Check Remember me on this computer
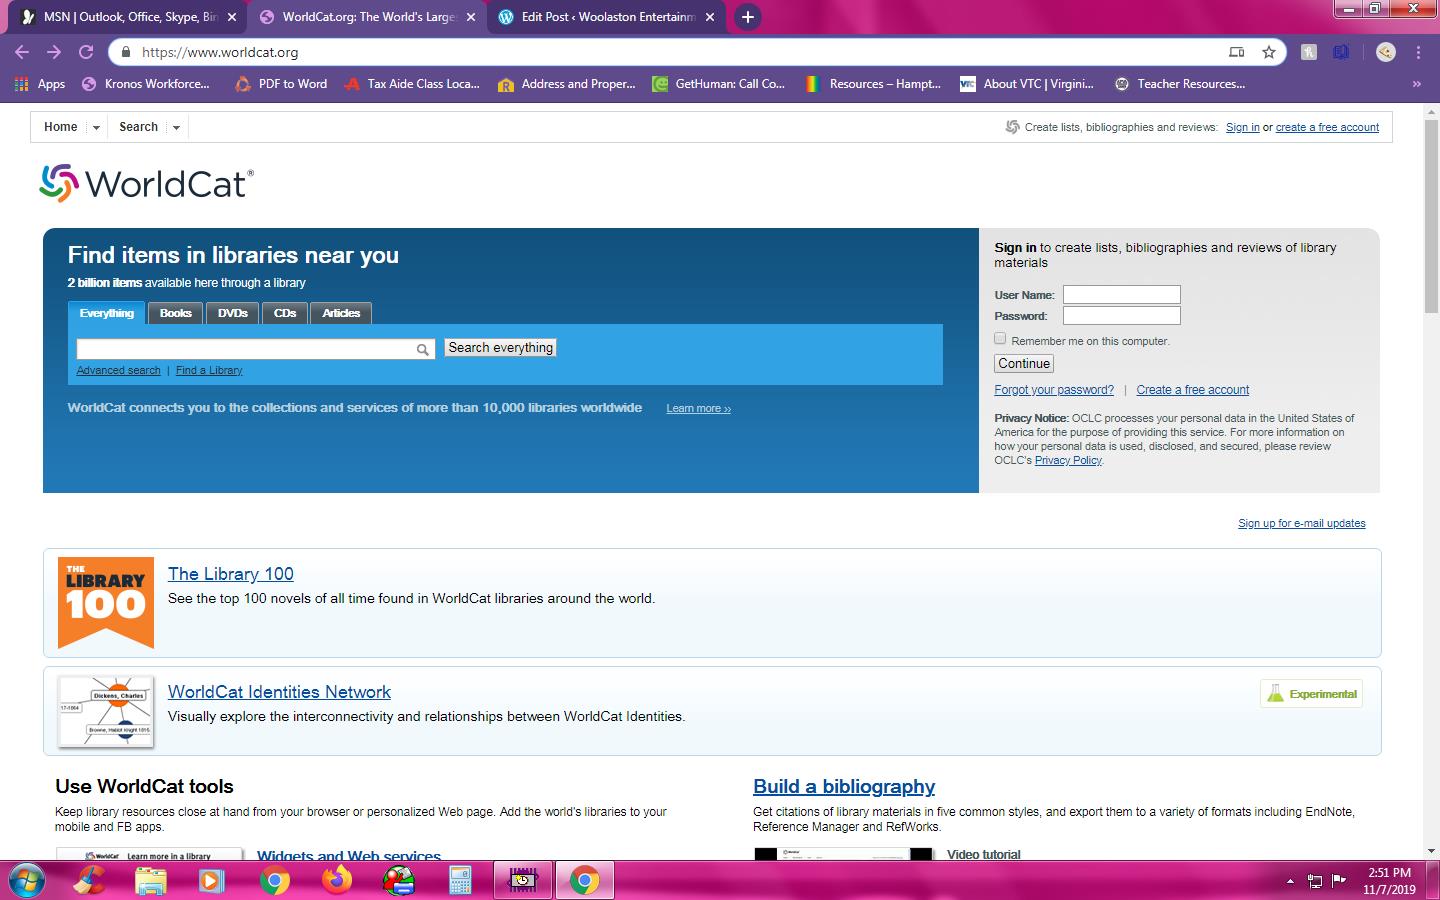Image resolution: width=1440 pixels, height=900 pixels. point(1000,339)
